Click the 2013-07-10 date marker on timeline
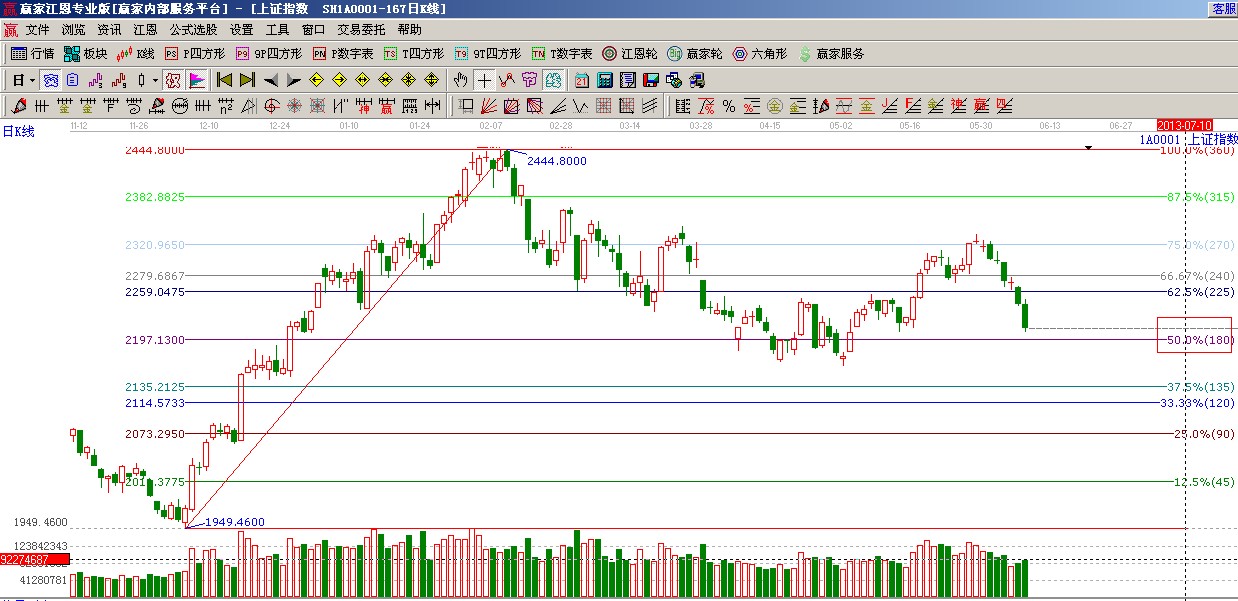1238x601 pixels. pos(1184,125)
